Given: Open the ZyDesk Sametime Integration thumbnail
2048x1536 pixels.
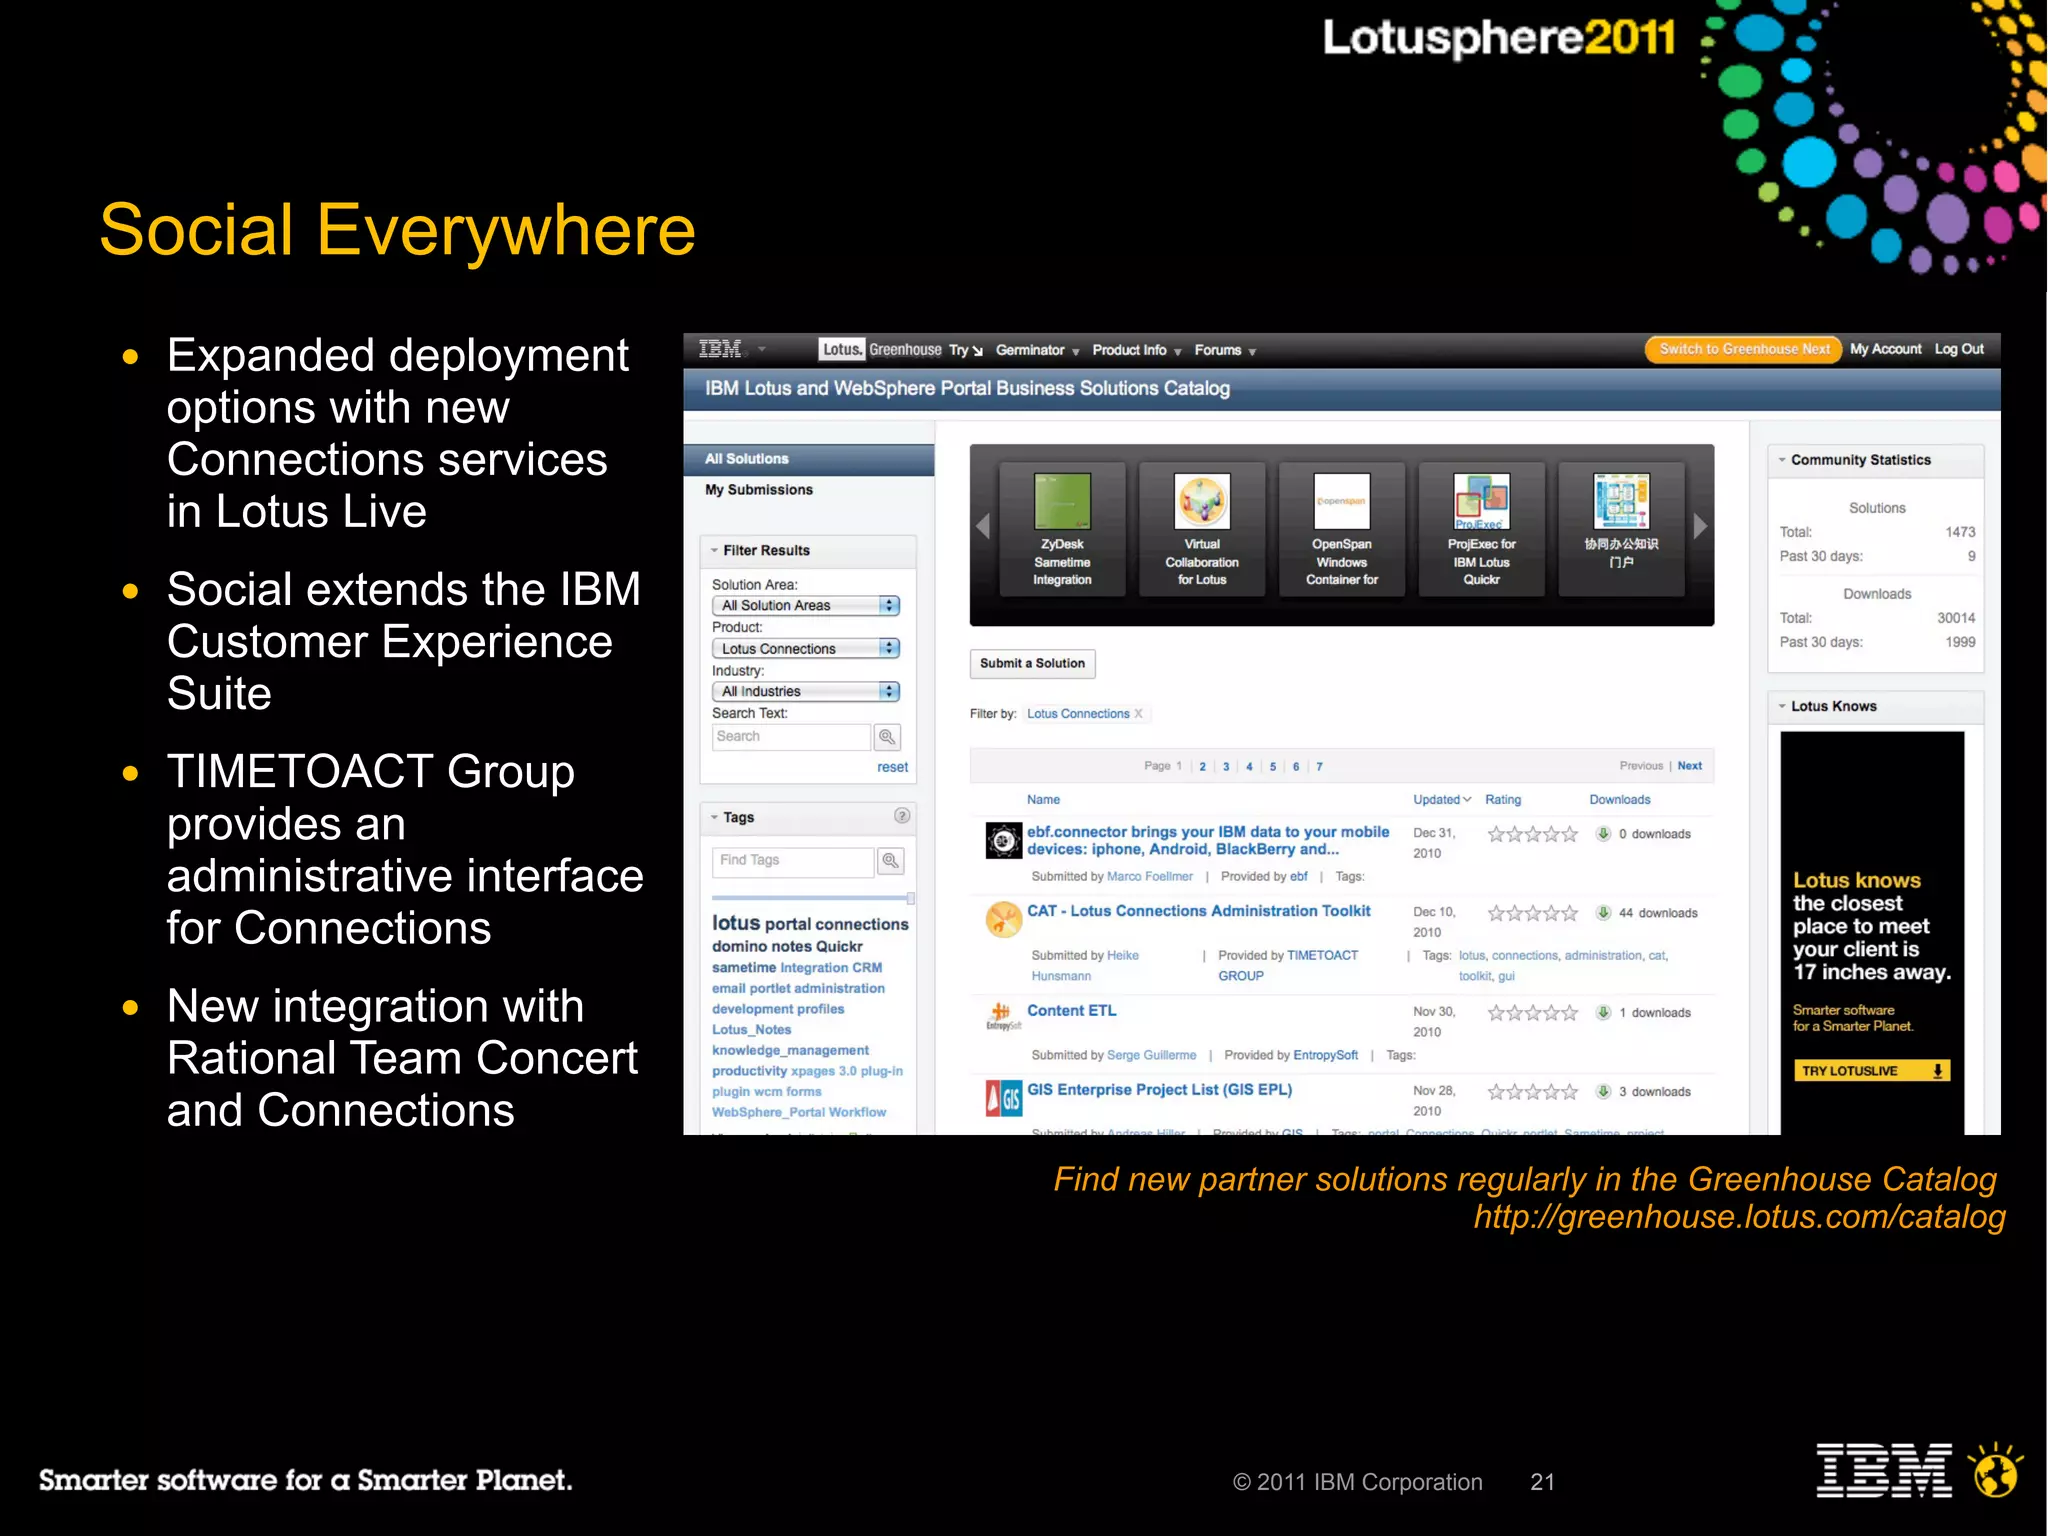Looking at the screenshot, I should pos(1062,500).
